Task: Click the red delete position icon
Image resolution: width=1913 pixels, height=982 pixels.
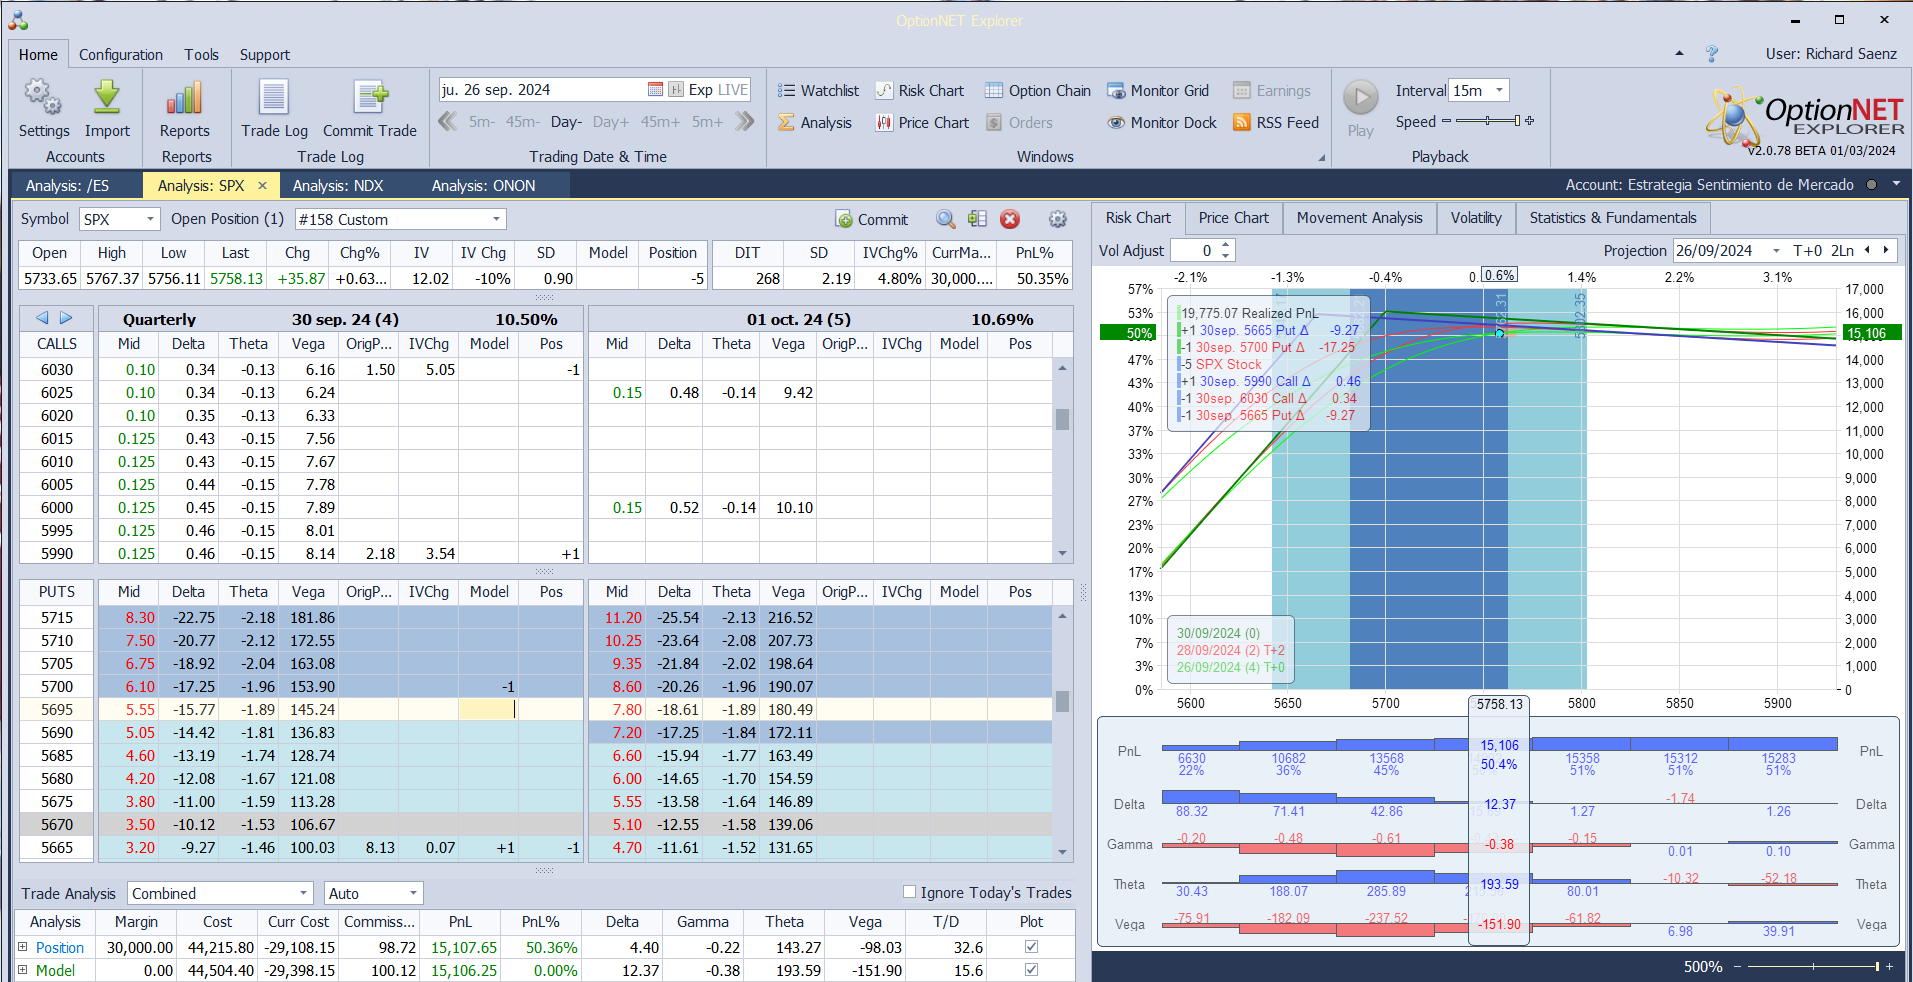Action: (x=1010, y=219)
